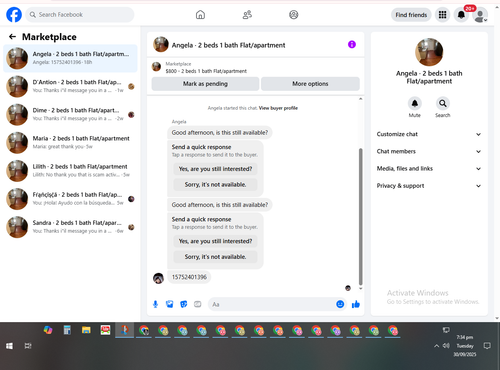Open Calculator from the taskbar

point(67,330)
